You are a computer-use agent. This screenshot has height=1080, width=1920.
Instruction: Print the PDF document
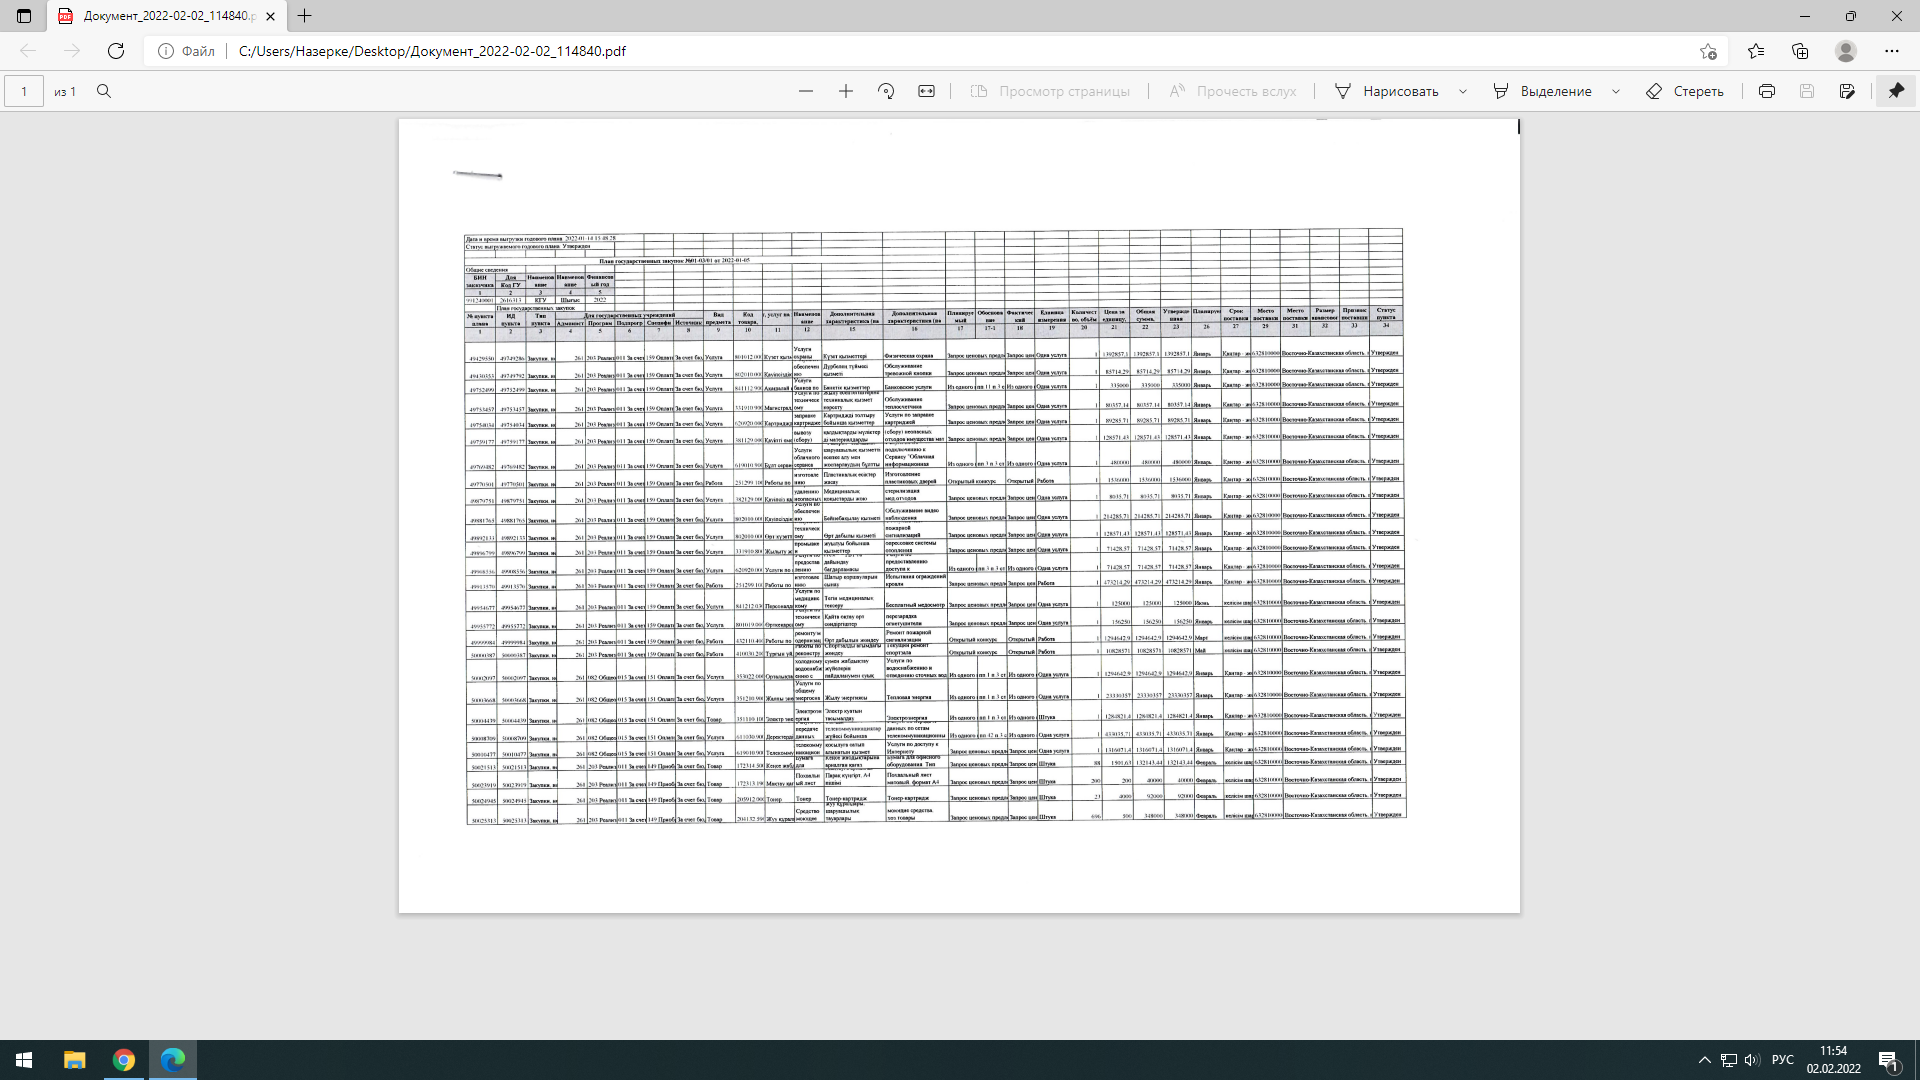pos(1767,91)
